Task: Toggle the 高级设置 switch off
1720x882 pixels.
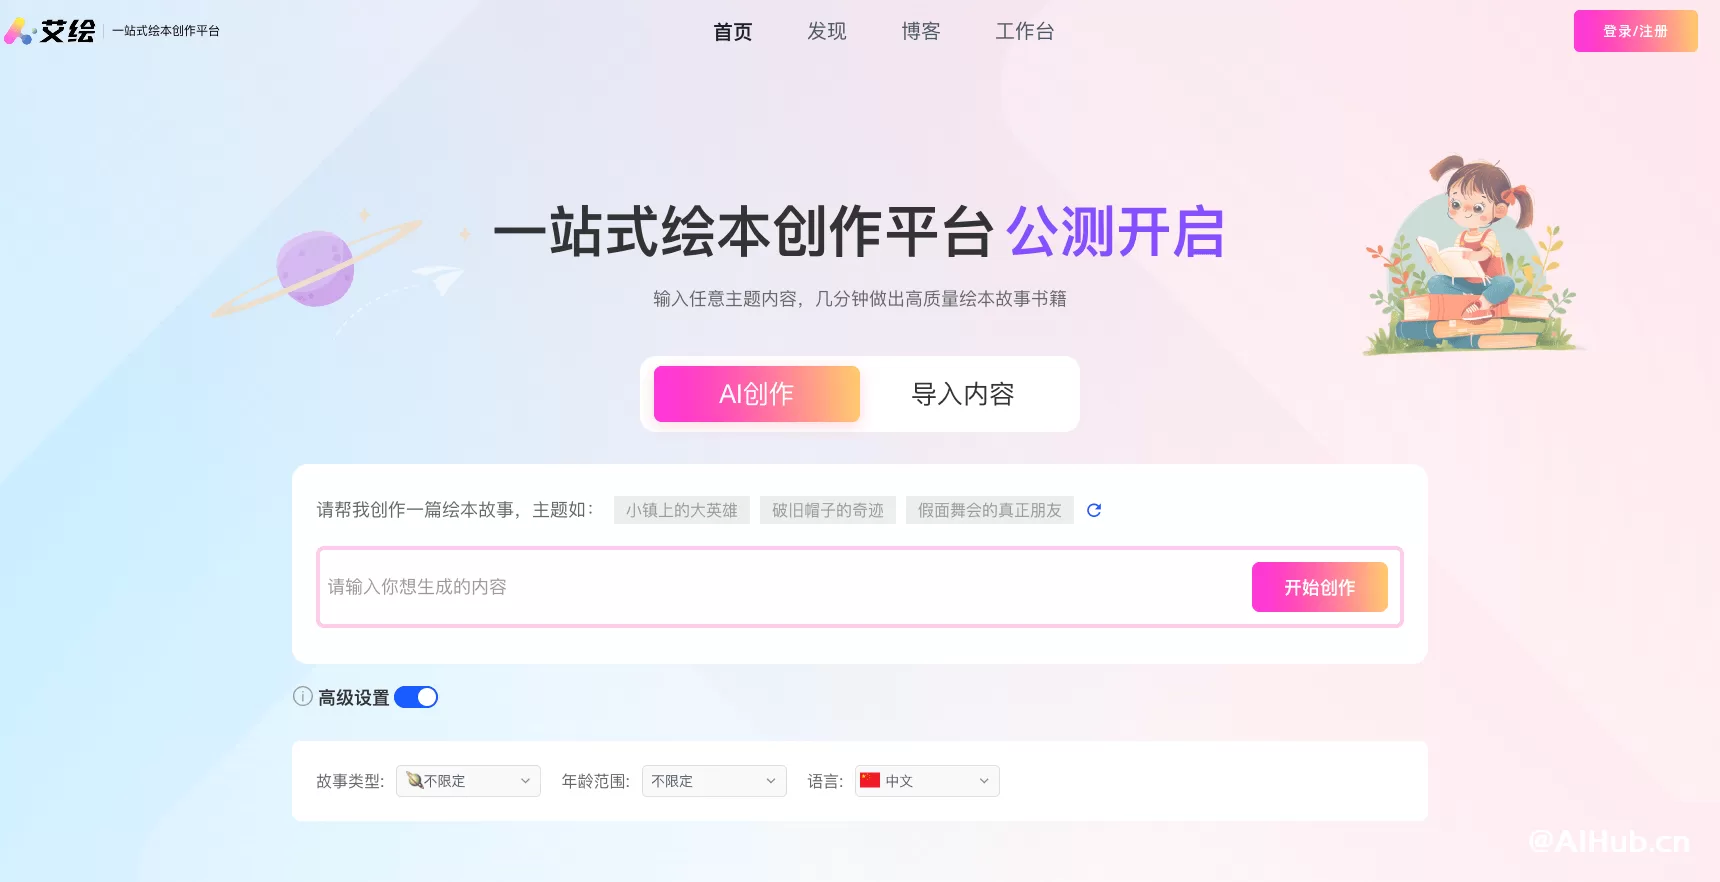Action: click(416, 697)
